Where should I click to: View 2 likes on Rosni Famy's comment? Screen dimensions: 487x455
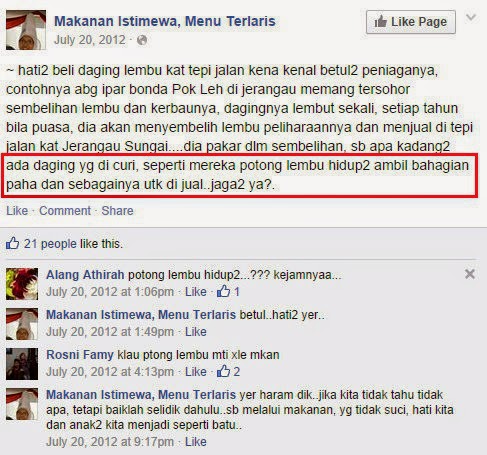228,371
